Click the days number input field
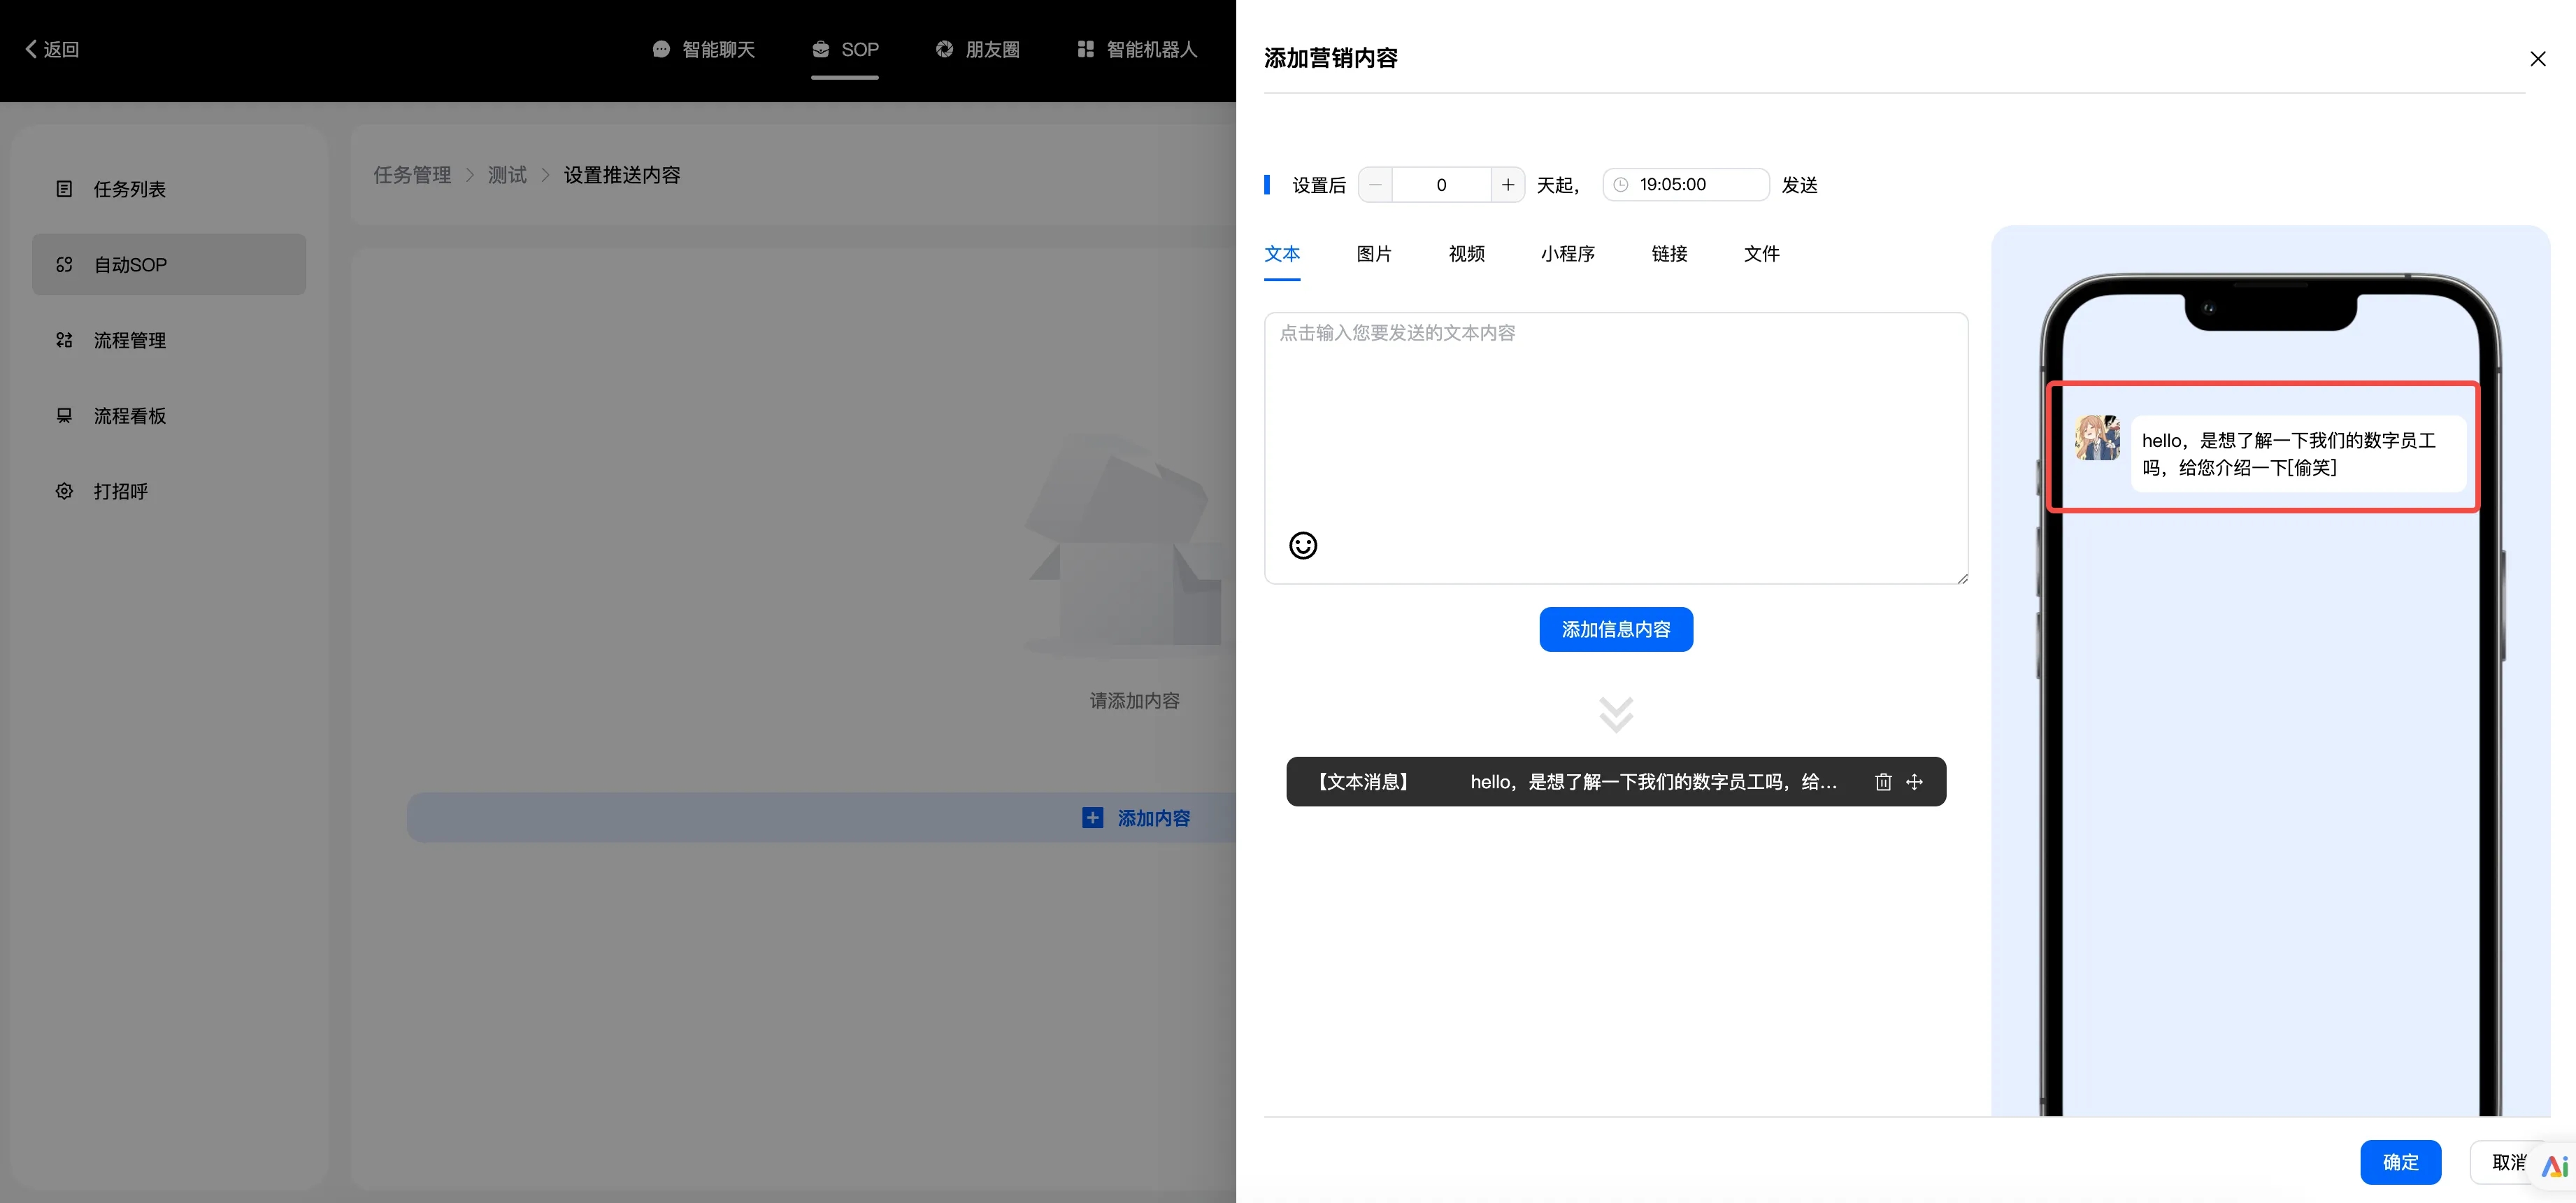Image resolution: width=2576 pixels, height=1203 pixels. click(1440, 185)
